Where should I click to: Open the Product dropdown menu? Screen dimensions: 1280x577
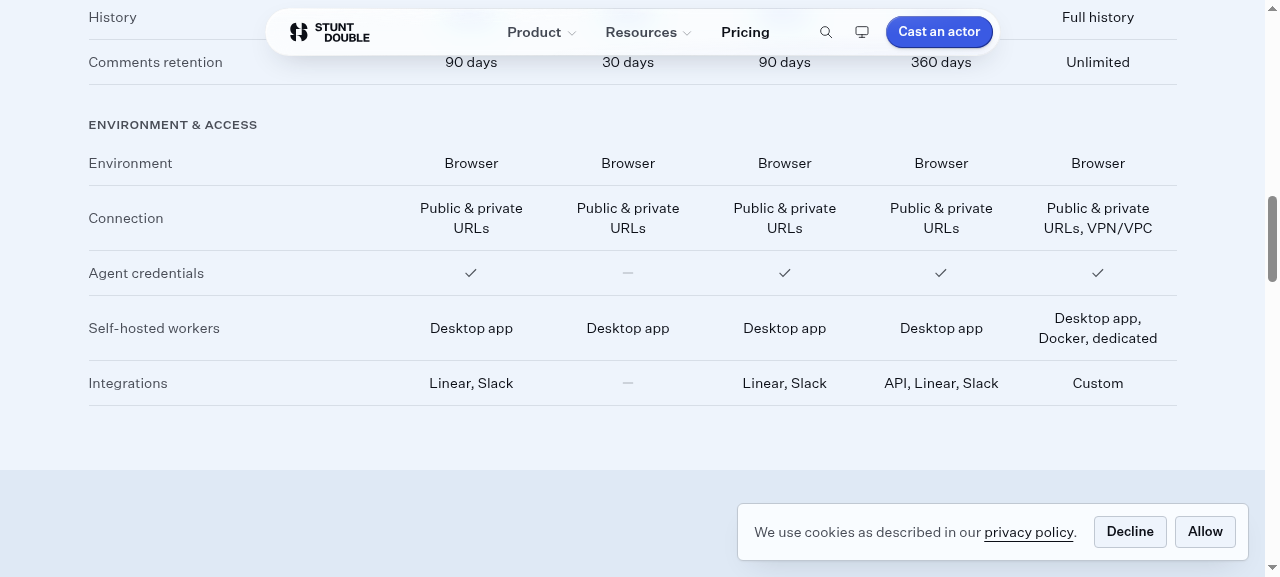[x=541, y=32]
